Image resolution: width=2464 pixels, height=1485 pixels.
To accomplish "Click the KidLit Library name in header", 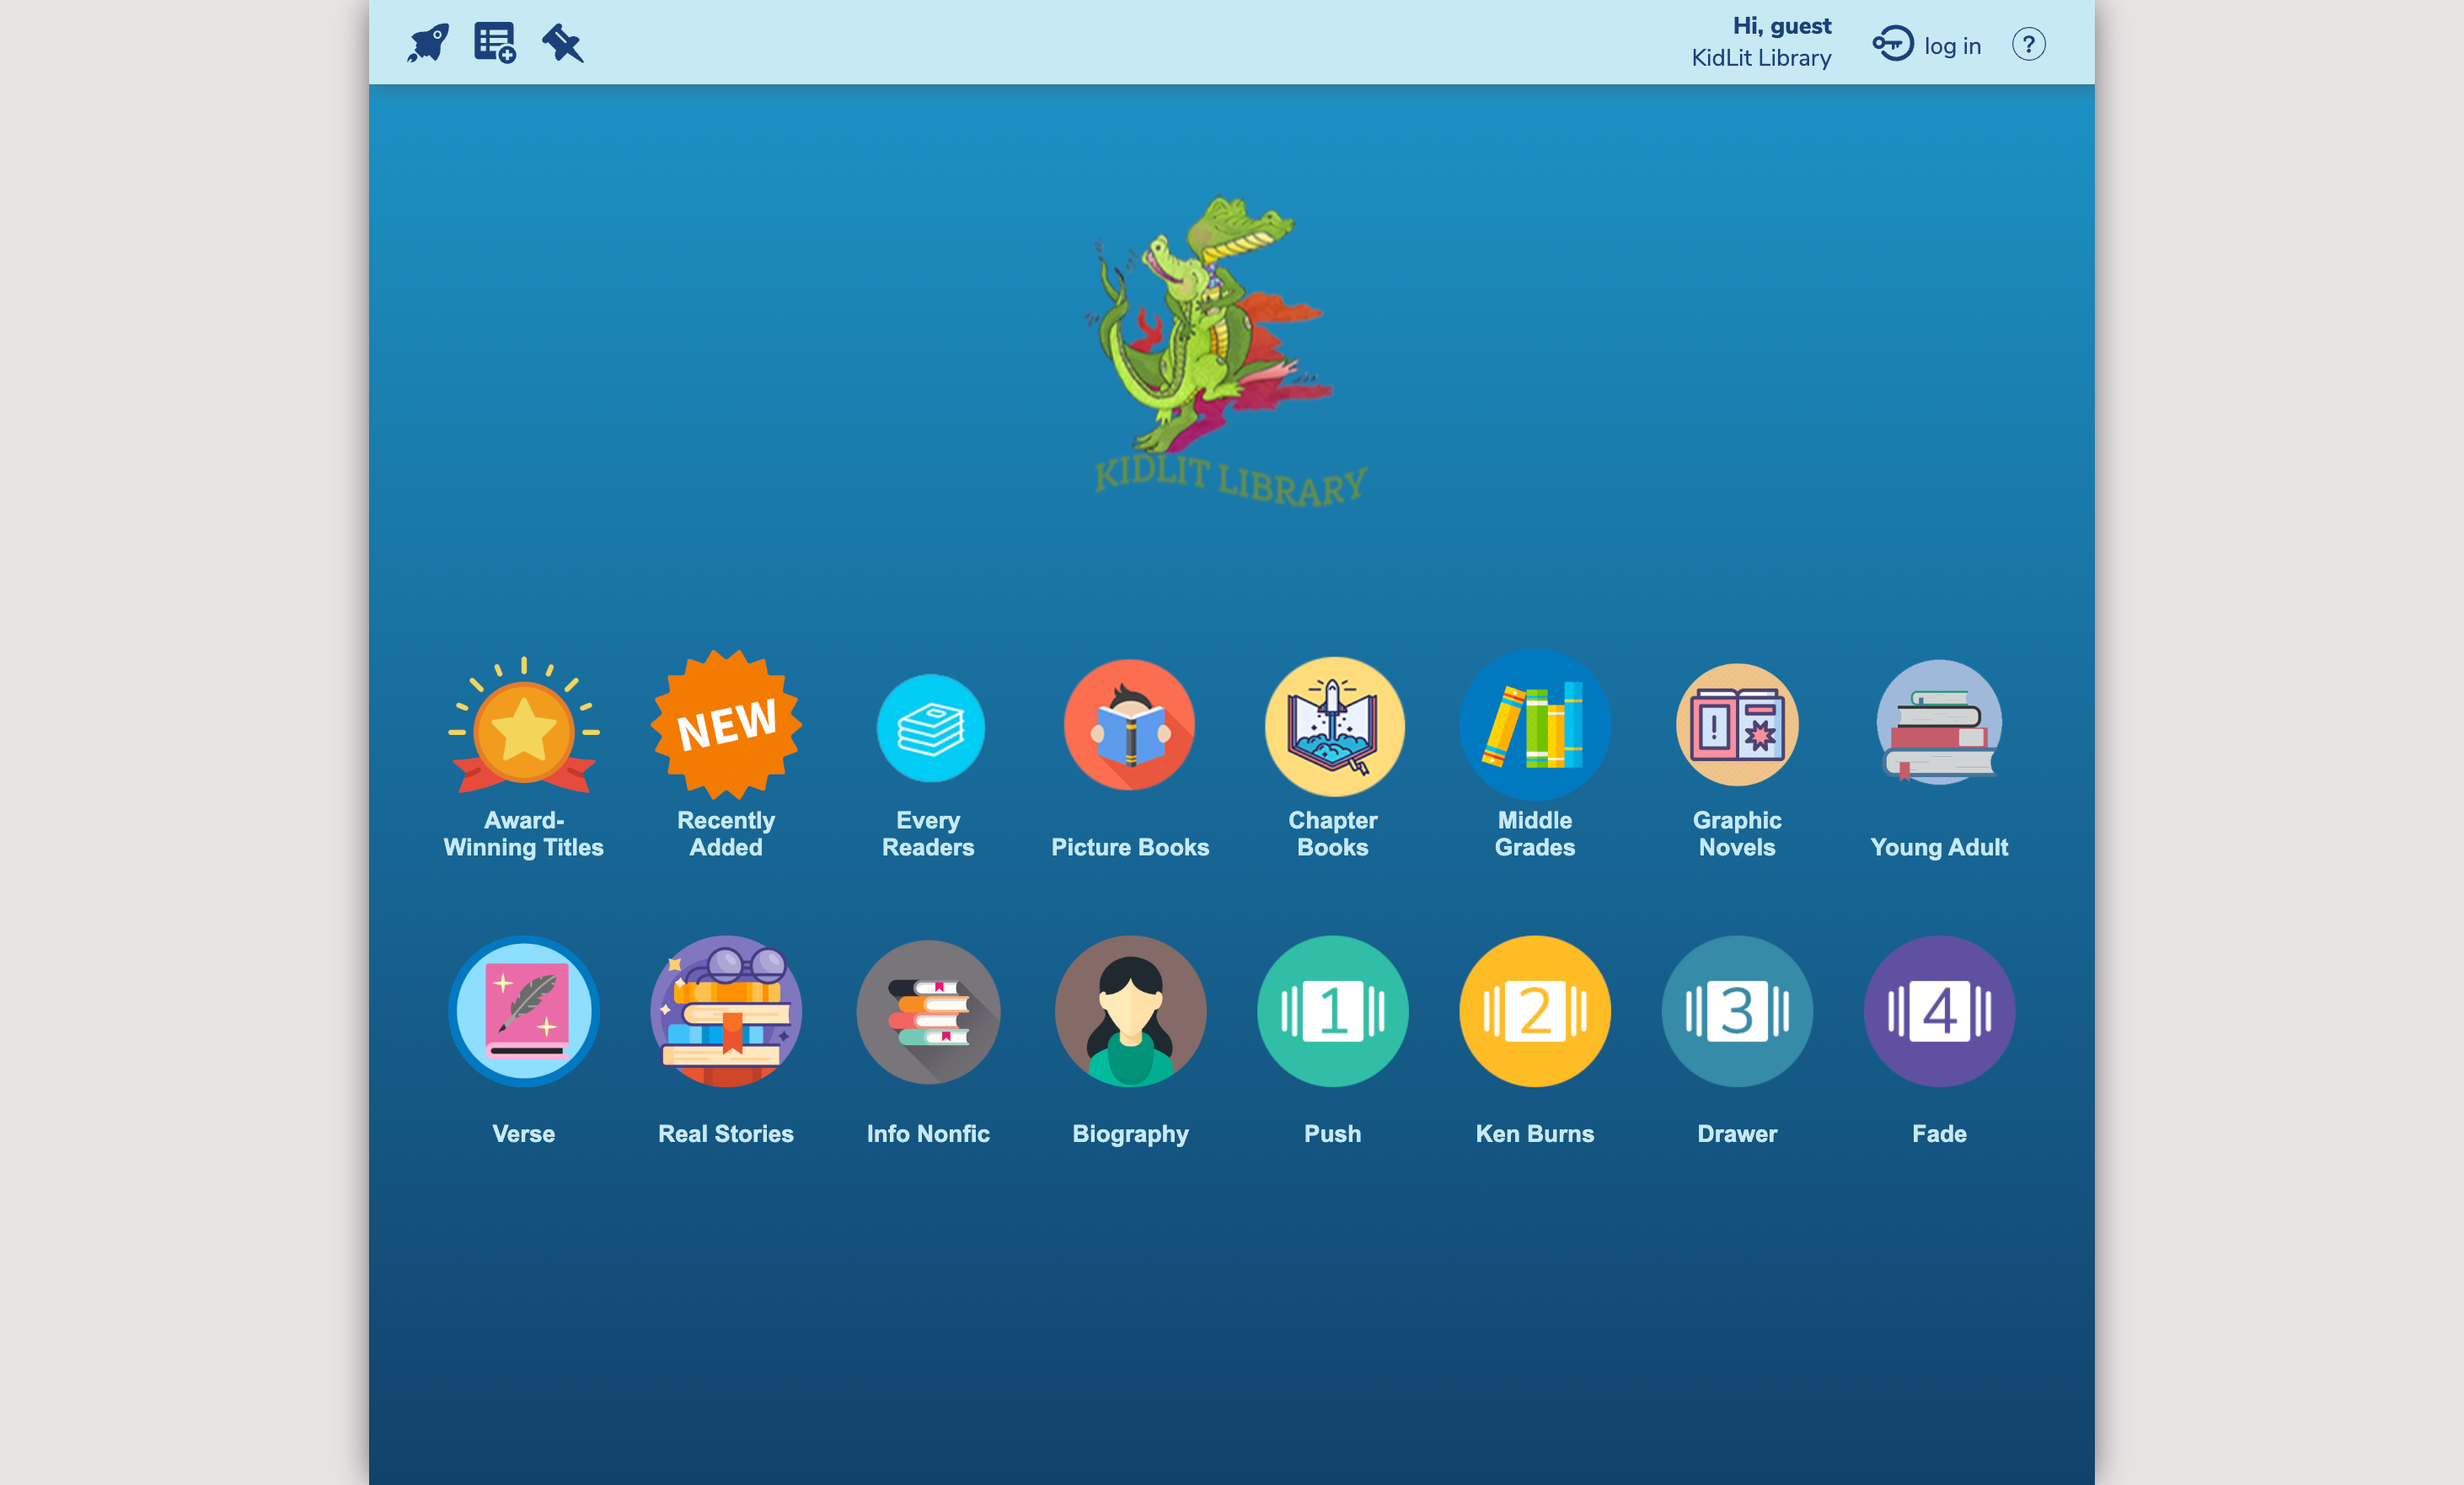I will coord(1761,58).
